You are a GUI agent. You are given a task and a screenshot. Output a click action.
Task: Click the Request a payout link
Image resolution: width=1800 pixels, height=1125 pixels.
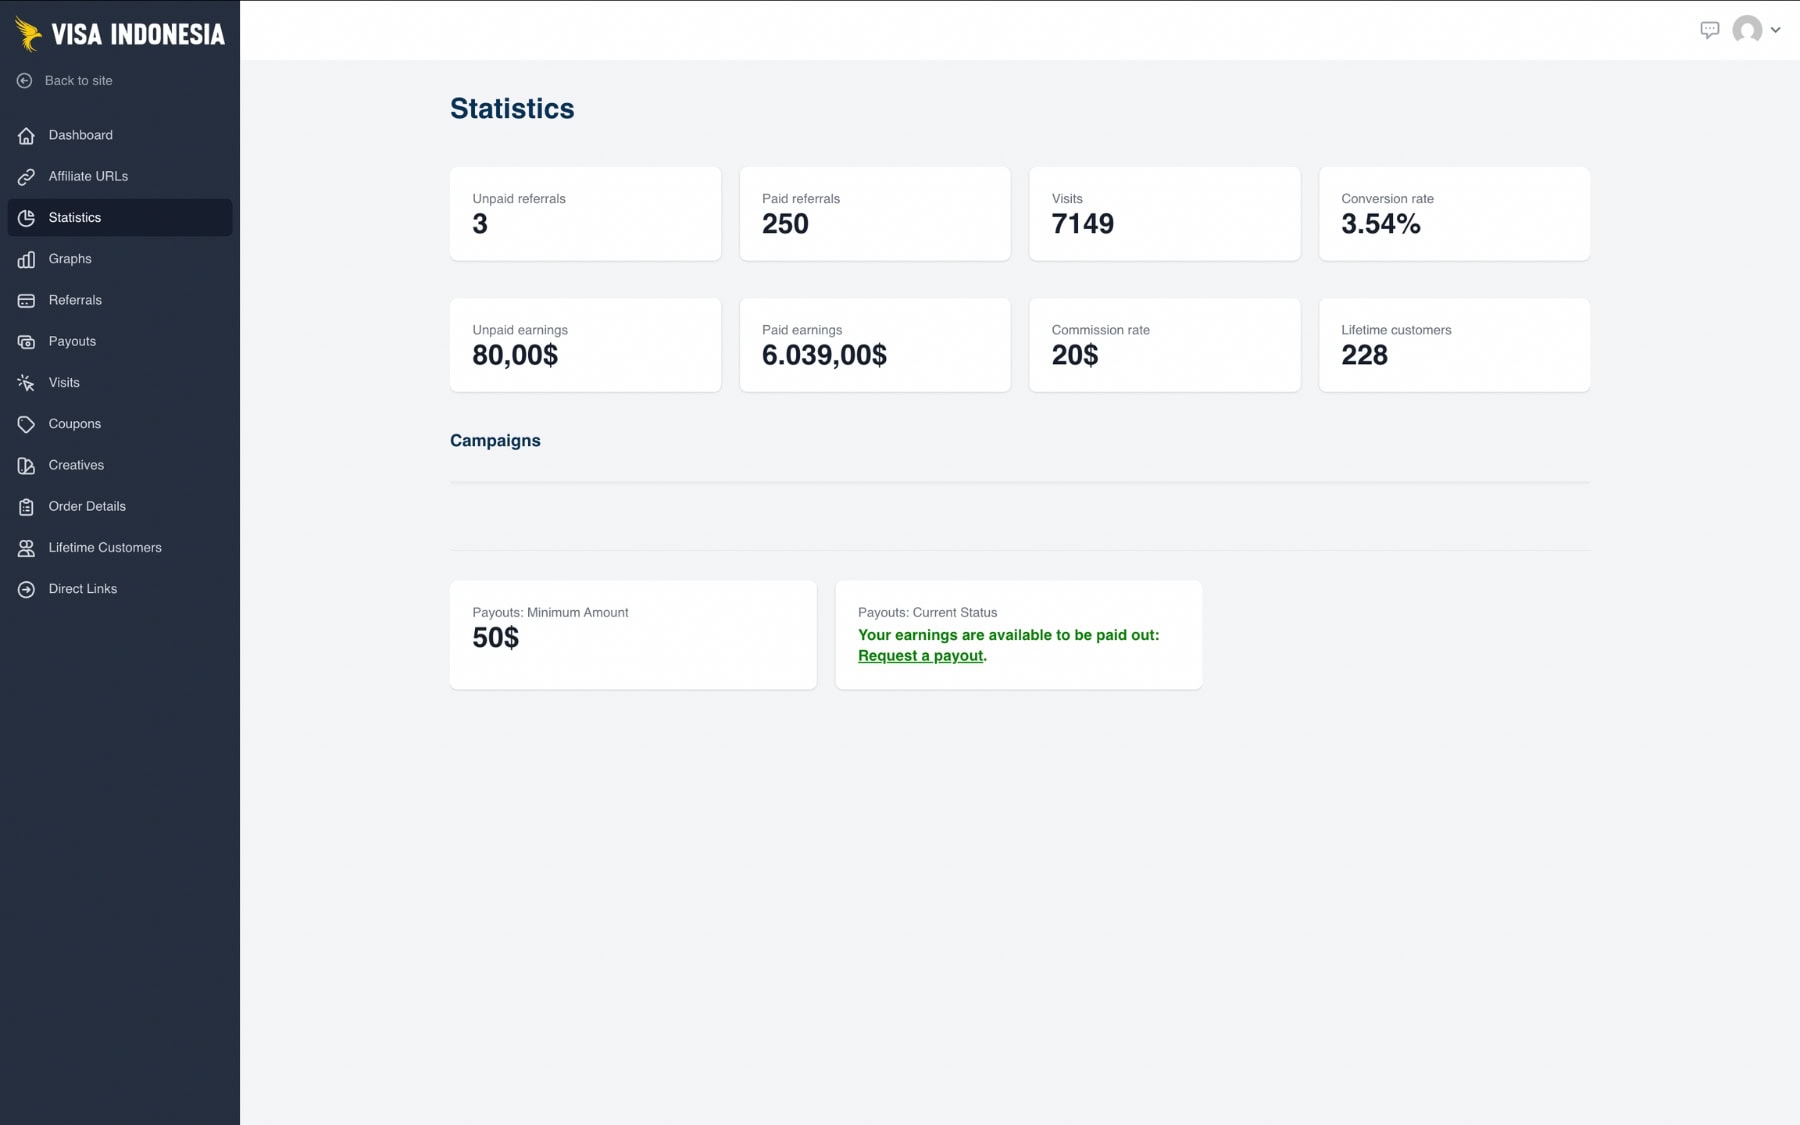[x=920, y=655]
